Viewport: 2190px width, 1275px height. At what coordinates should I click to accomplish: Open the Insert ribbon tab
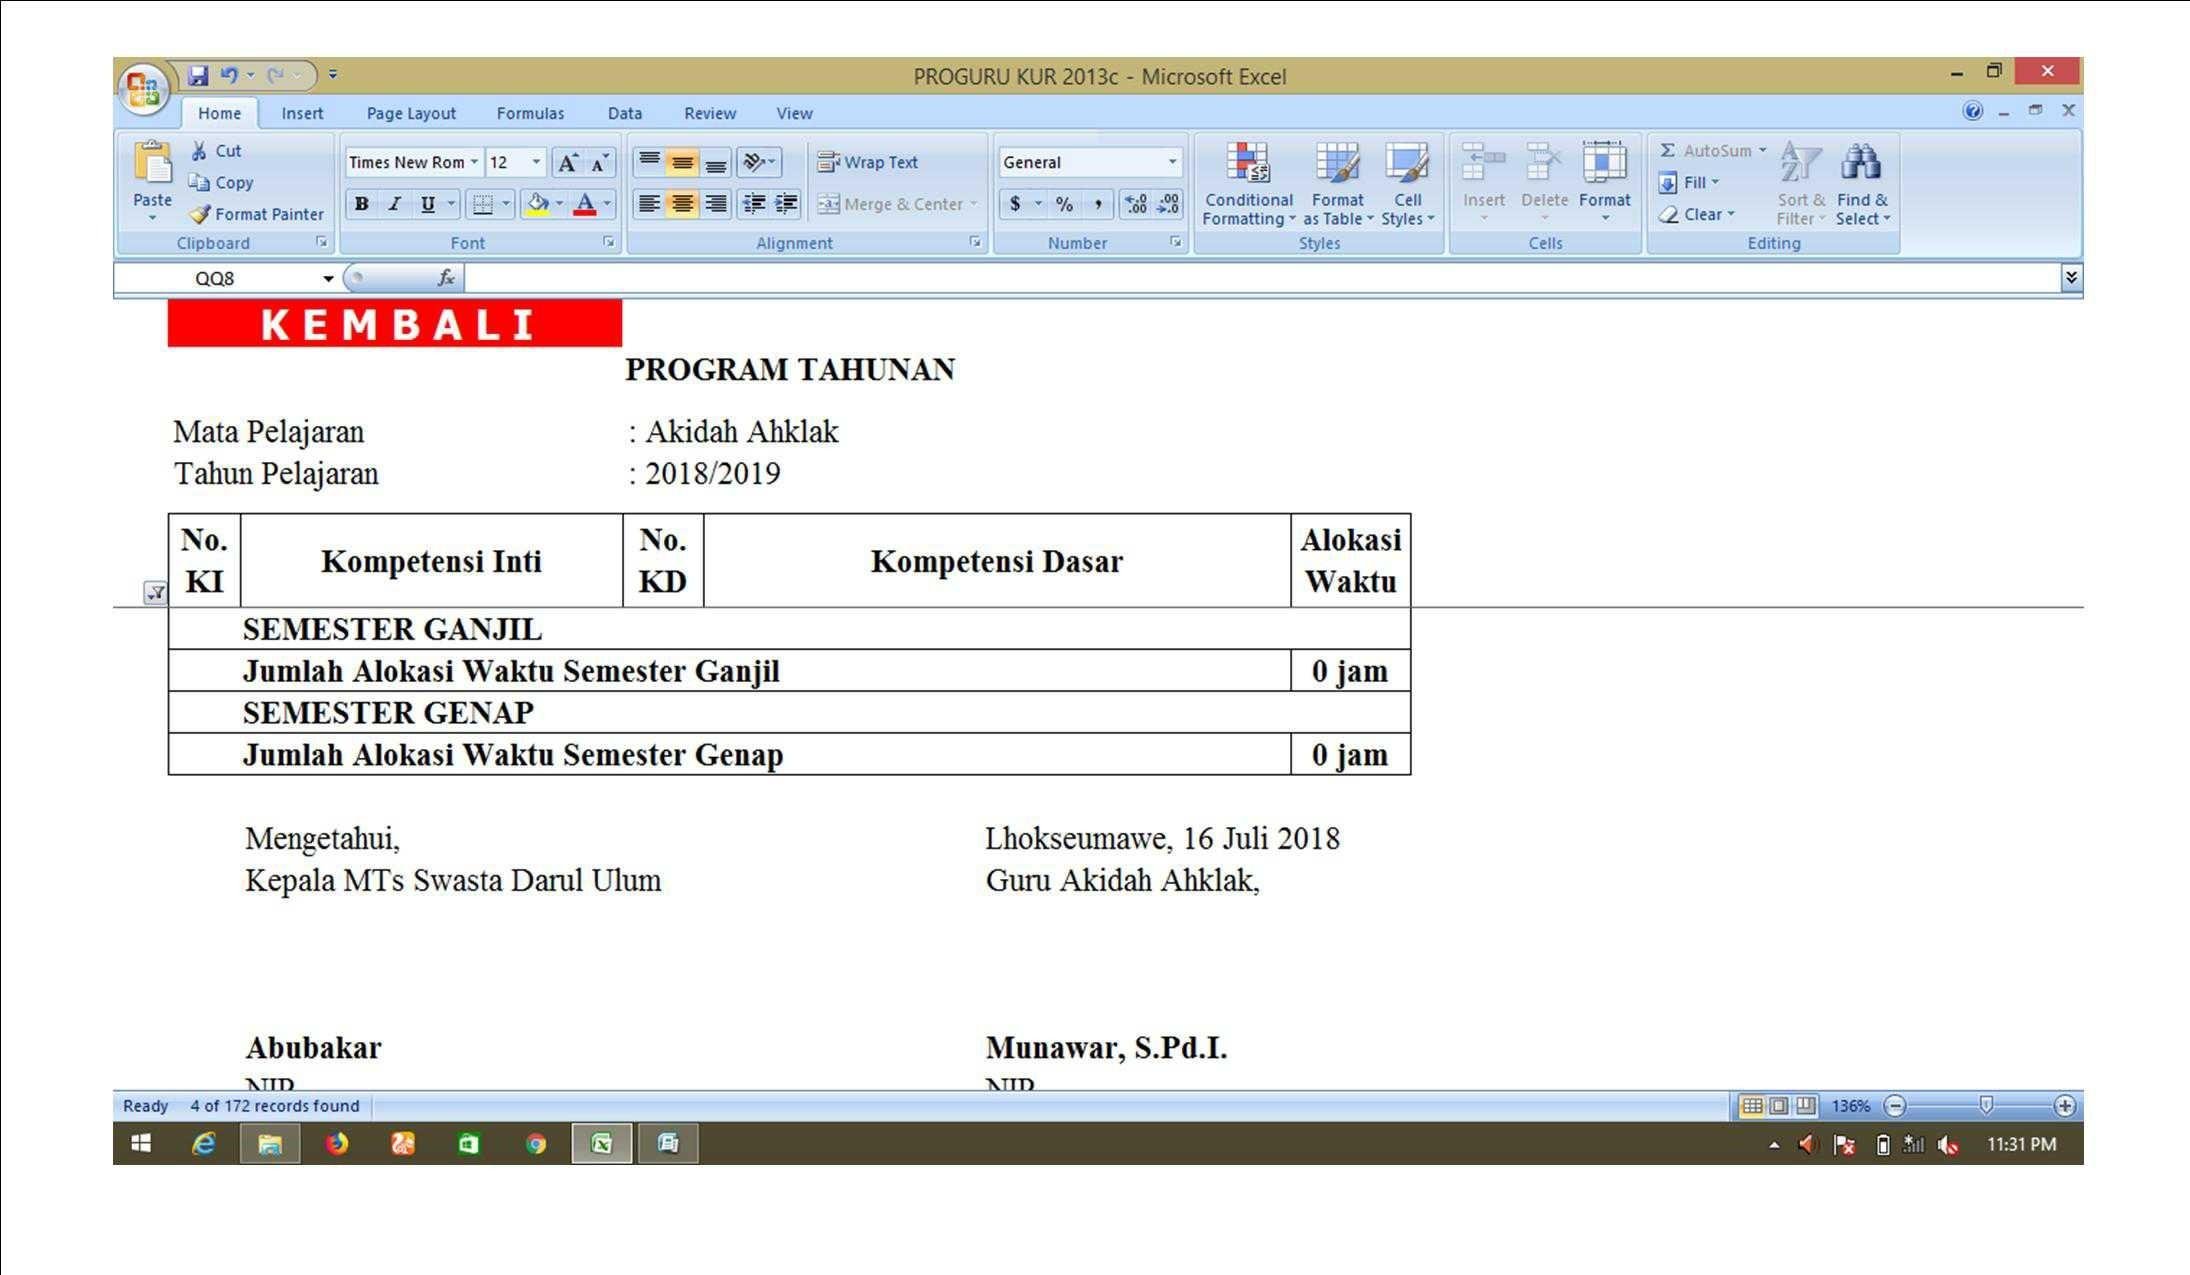point(302,114)
